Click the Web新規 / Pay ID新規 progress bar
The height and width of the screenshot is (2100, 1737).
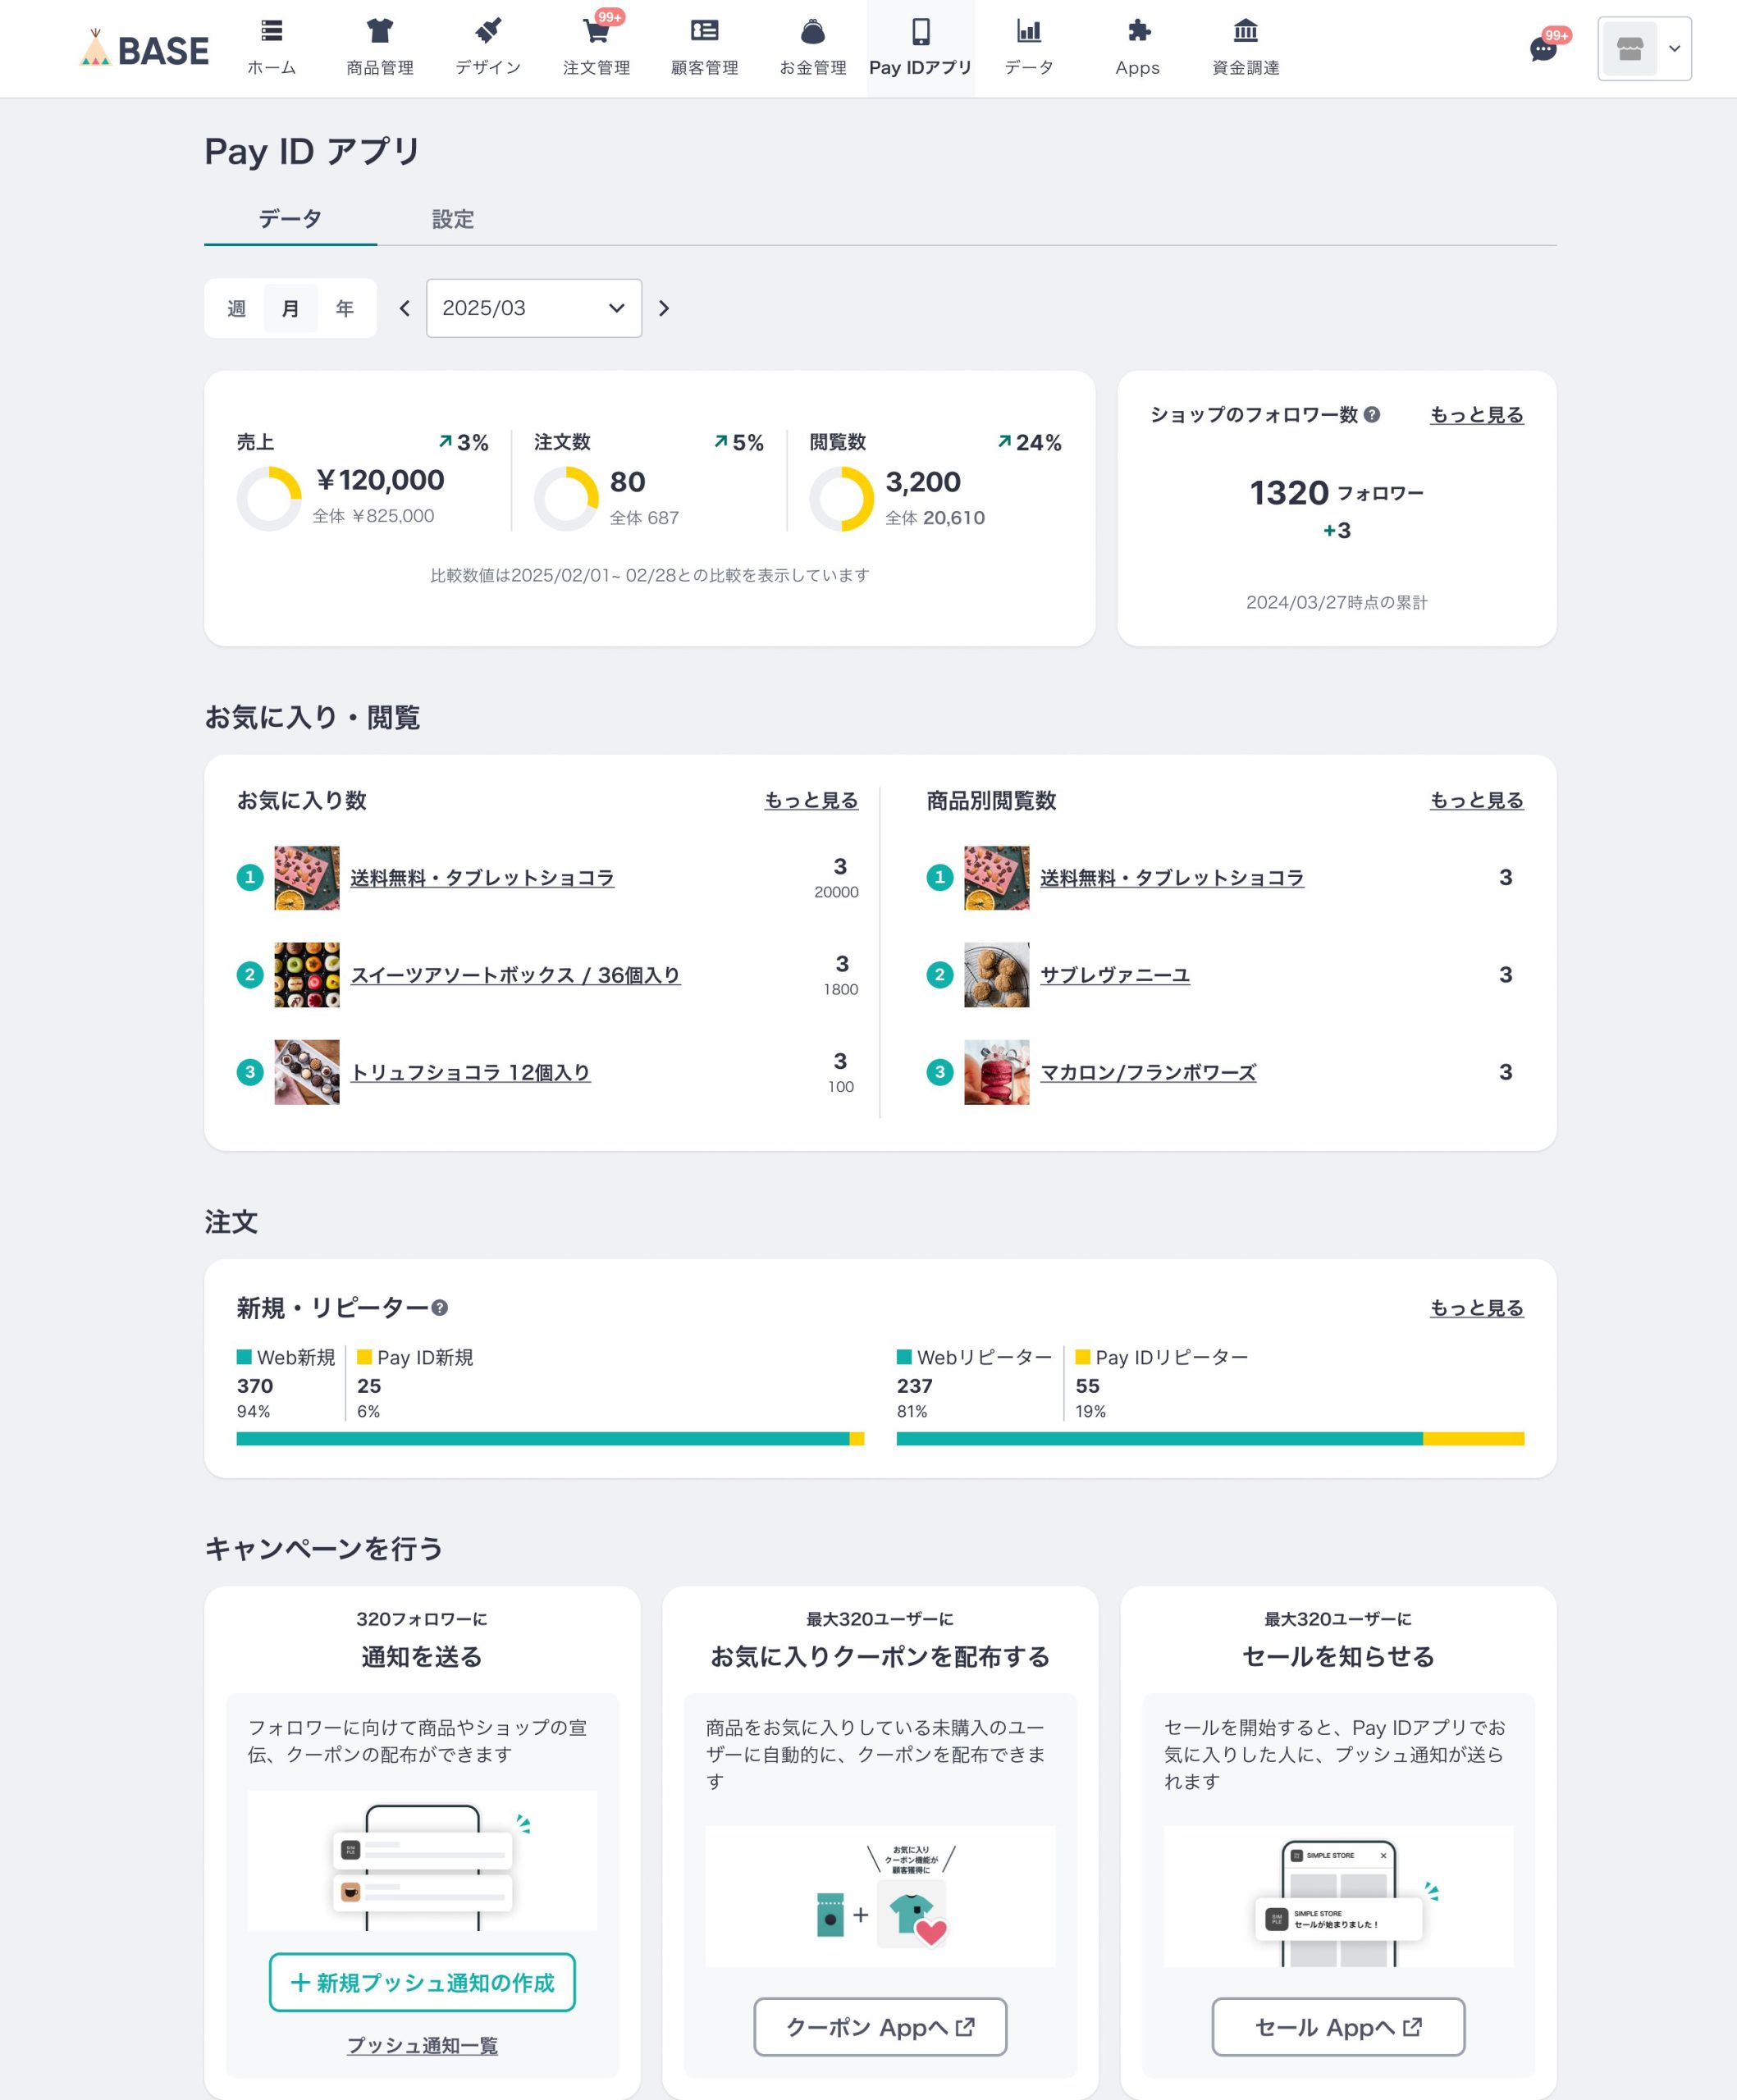click(x=550, y=1439)
